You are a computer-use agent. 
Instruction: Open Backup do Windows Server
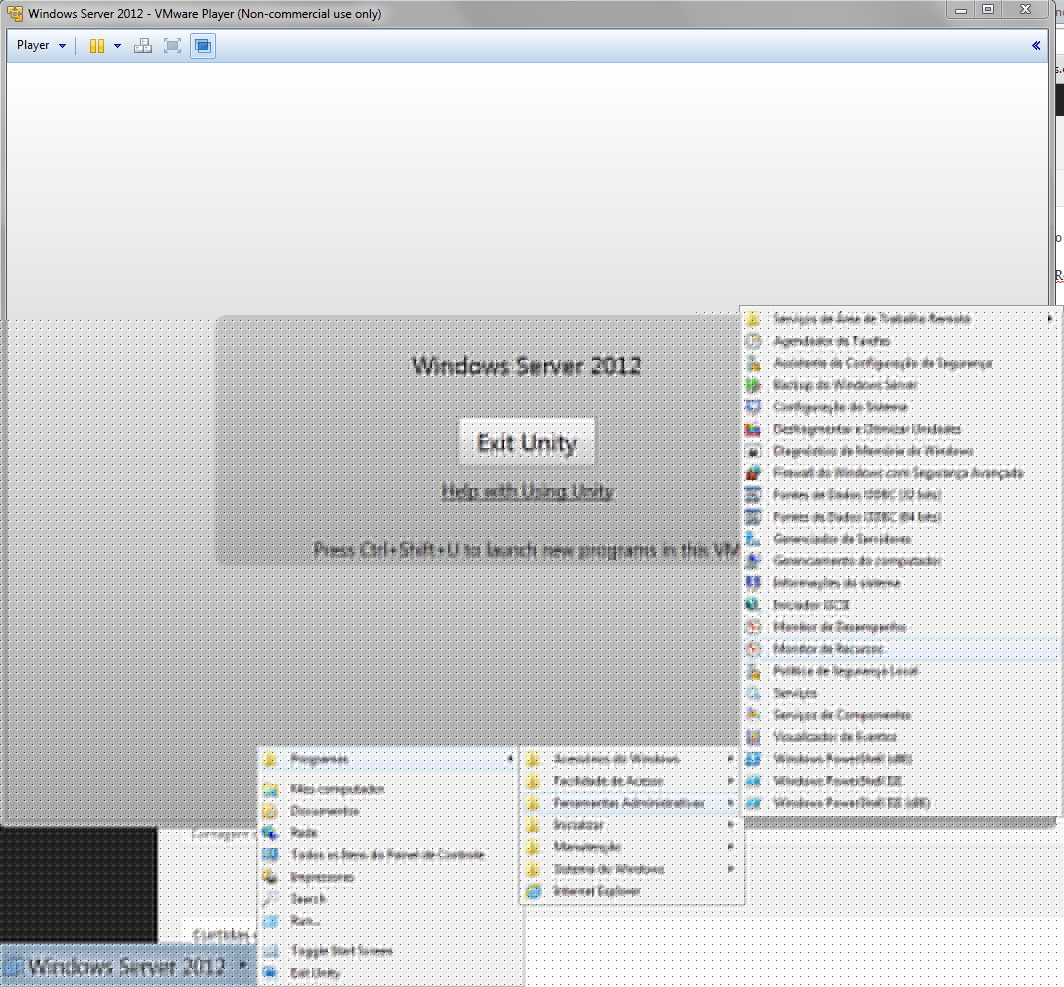tap(900, 385)
